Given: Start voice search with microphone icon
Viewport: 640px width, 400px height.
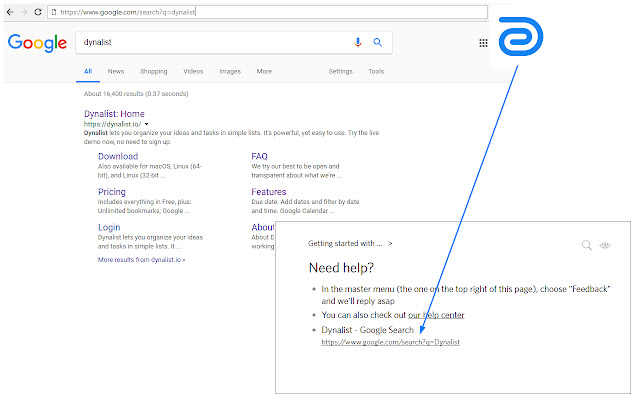Looking at the screenshot, I should point(358,42).
